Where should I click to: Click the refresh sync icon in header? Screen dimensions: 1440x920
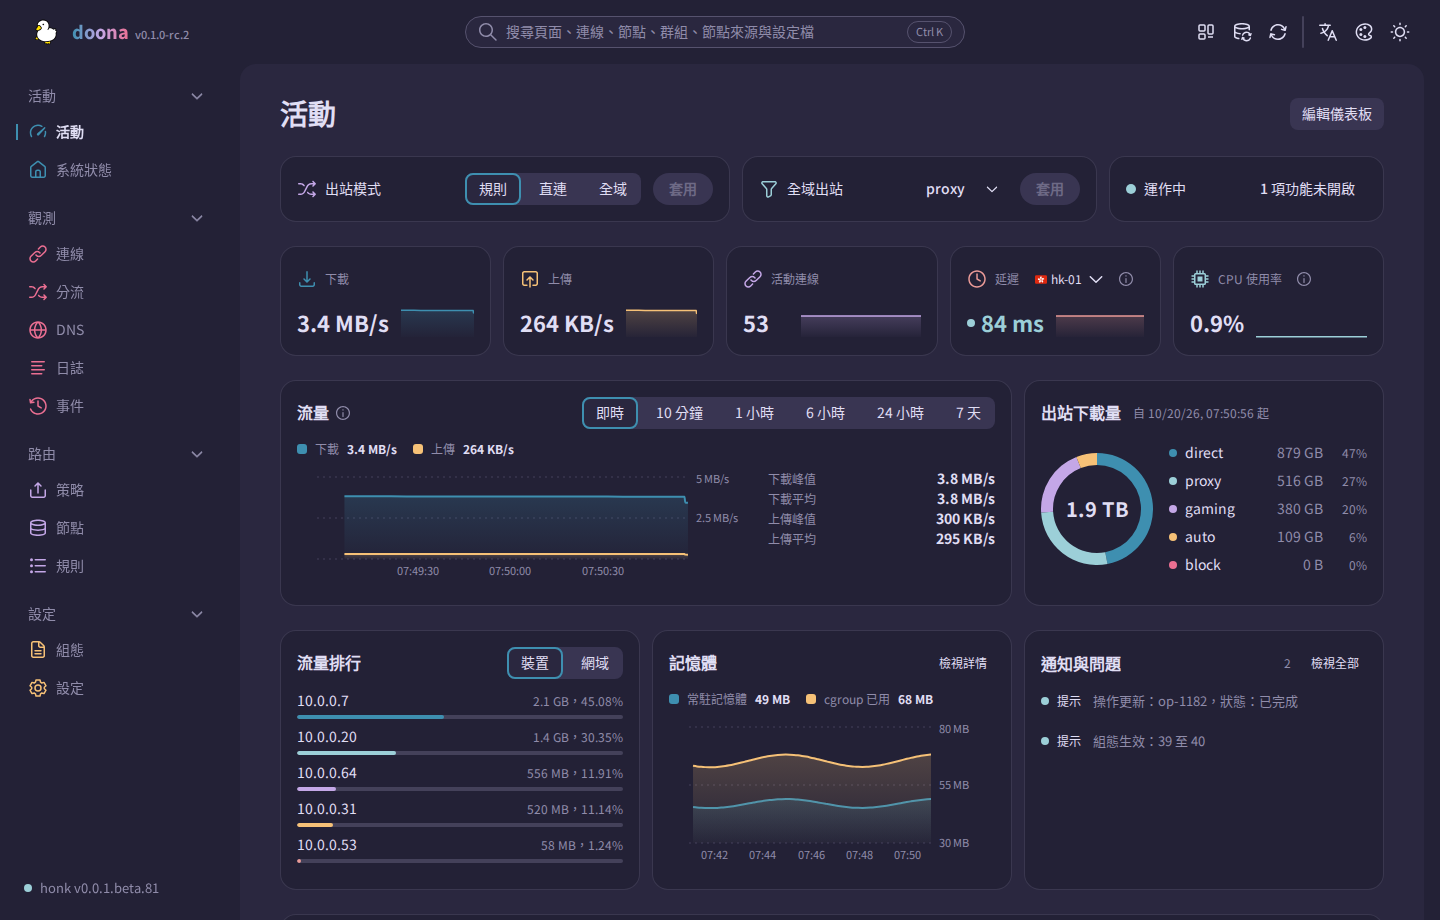(x=1278, y=32)
